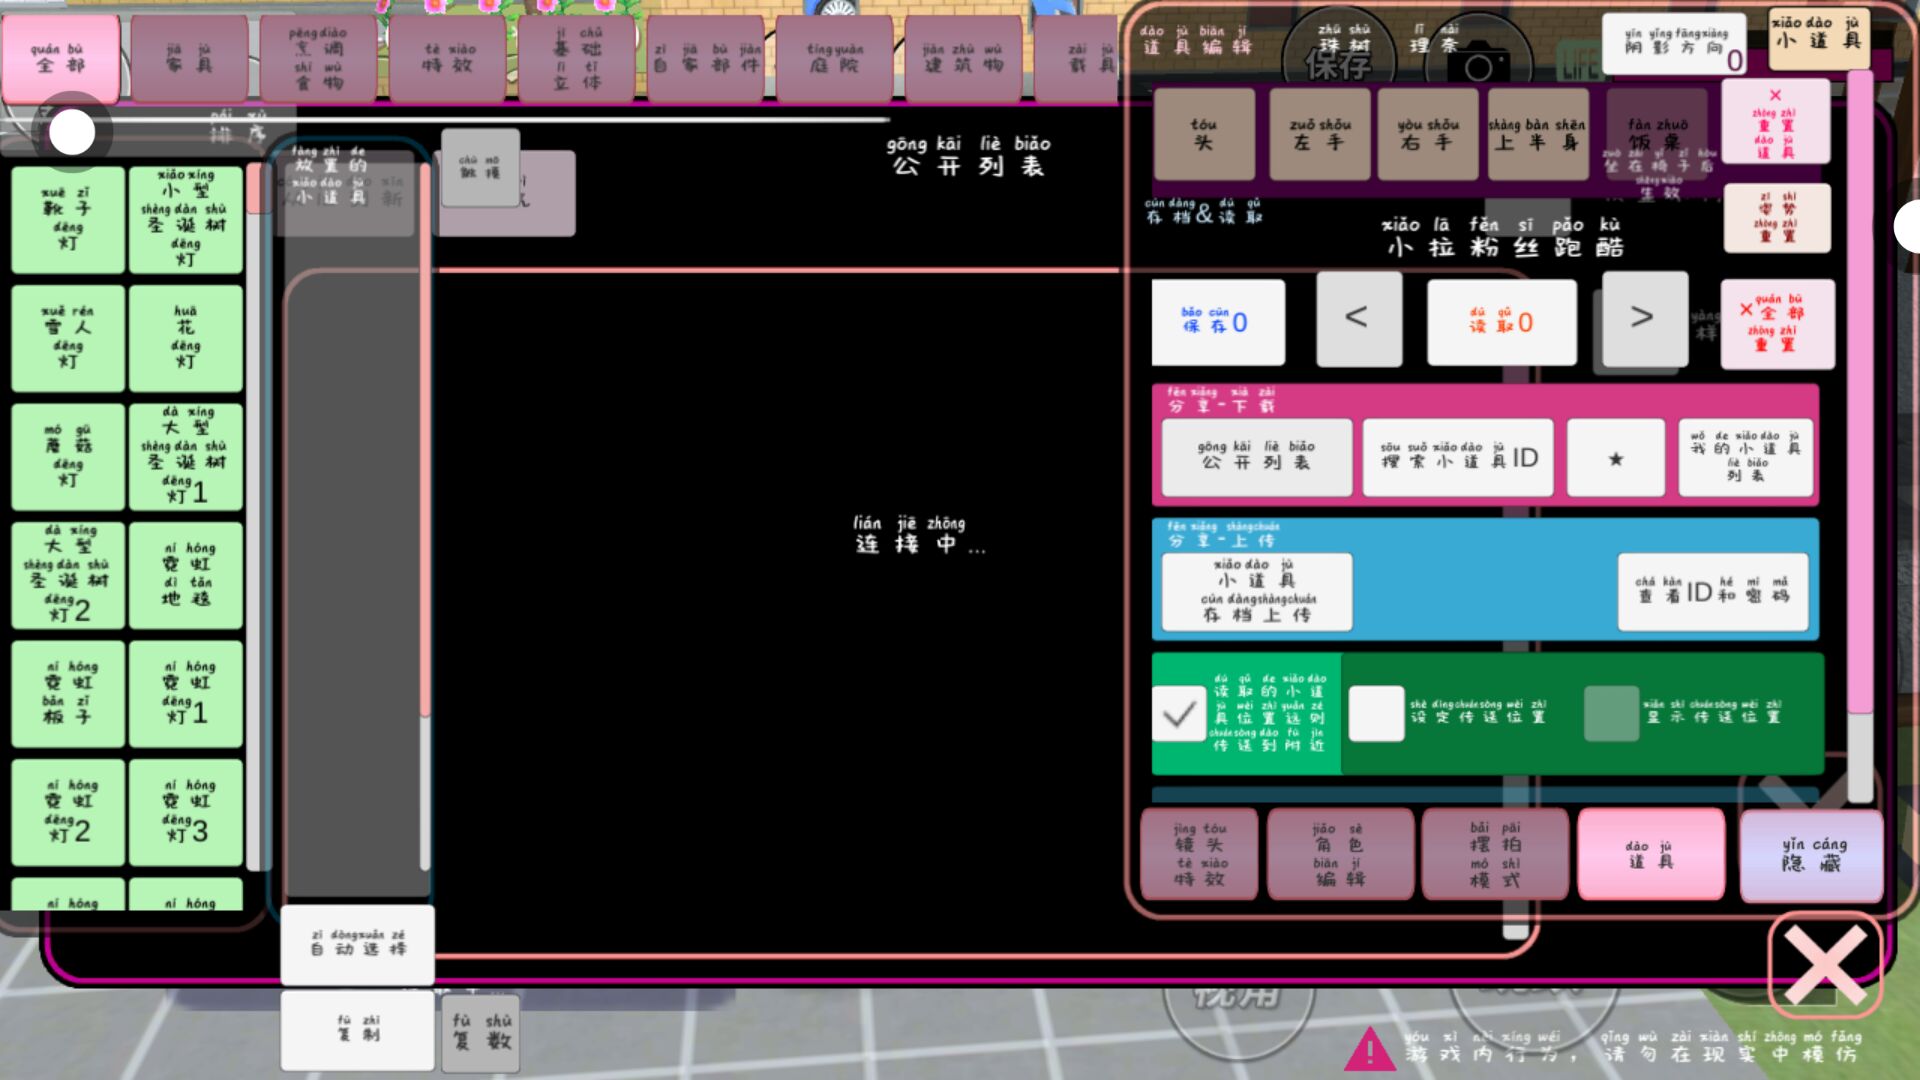The image size is (1920, 1080).
Task: Click the 小道具存档上传 upload button
Action: click(x=1256, y=592)
